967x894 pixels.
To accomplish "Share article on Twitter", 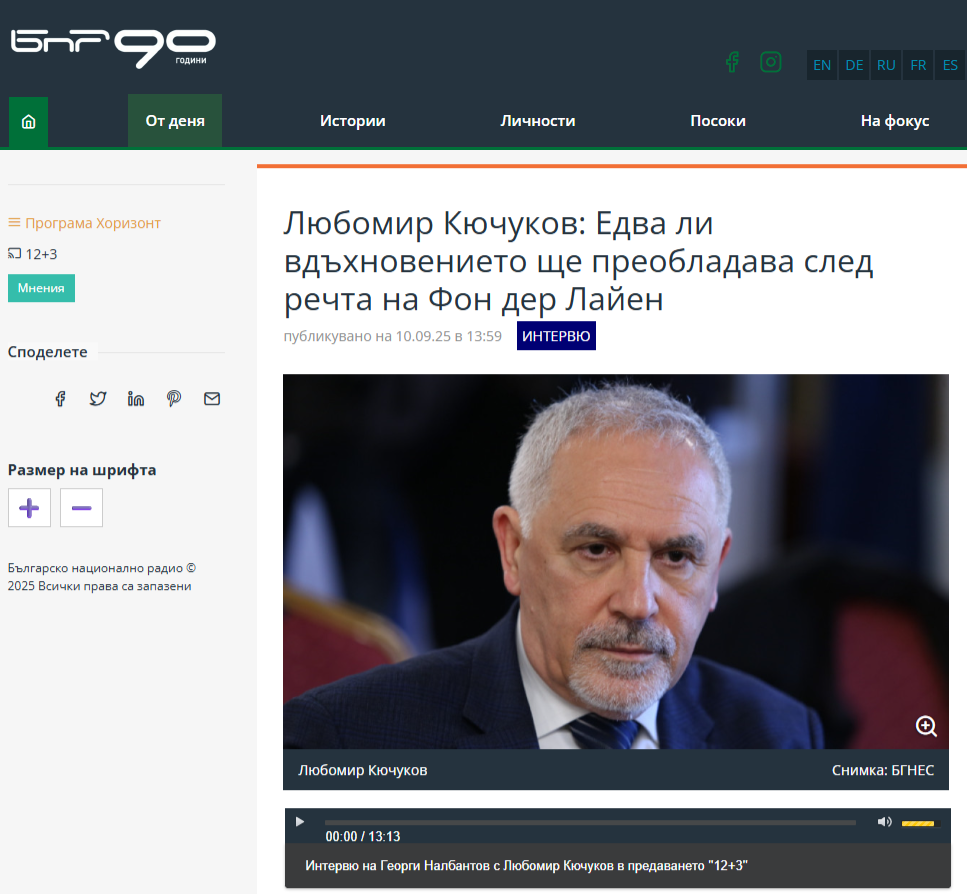I will (x=98, y=399).
